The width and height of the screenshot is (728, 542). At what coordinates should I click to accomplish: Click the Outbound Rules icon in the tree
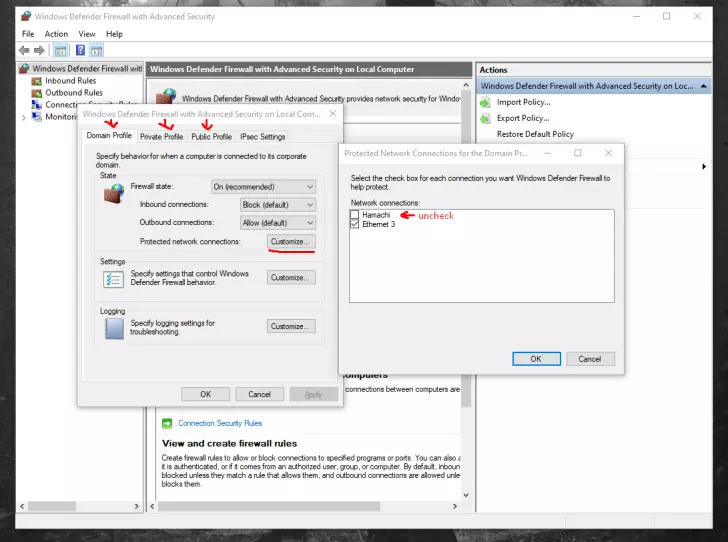tap(37, 93)
